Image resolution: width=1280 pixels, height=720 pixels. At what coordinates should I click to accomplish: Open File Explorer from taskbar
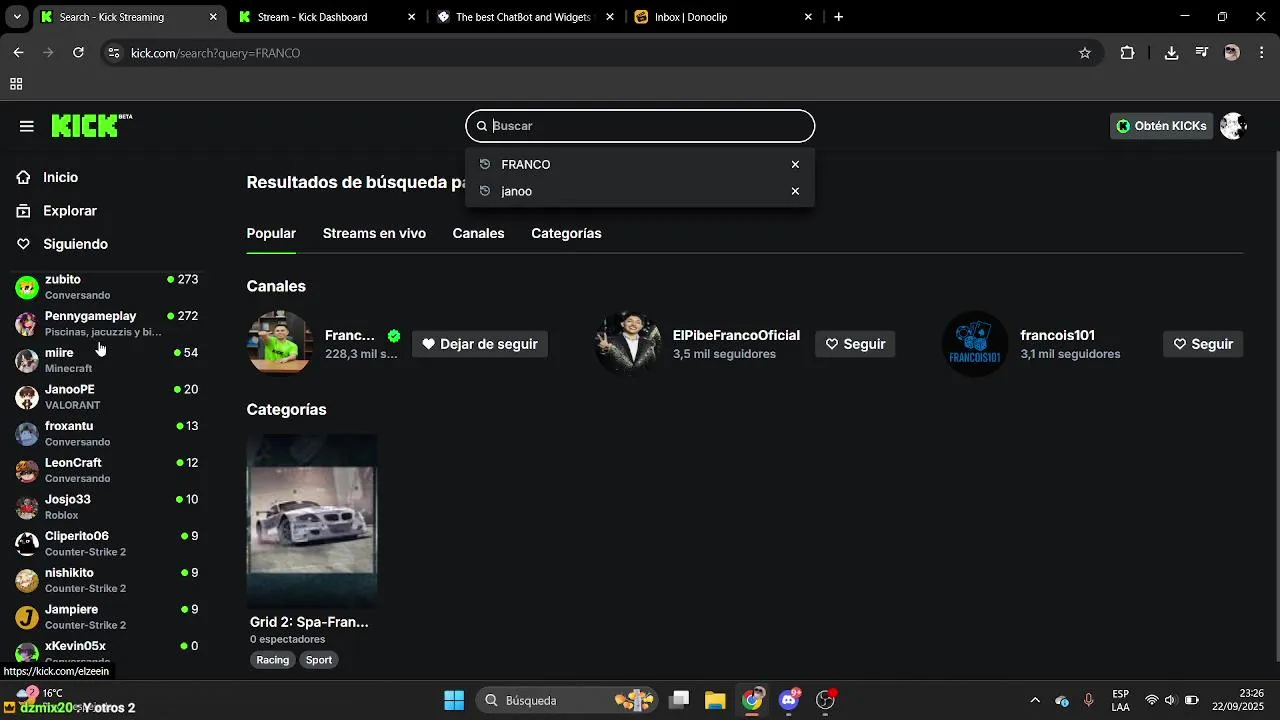(x=714, y=700)
